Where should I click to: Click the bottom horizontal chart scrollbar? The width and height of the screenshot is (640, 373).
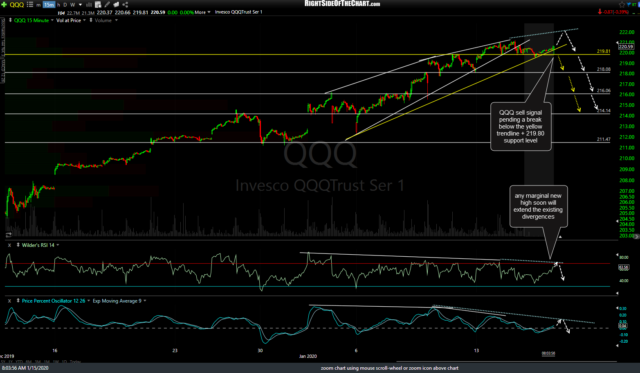click(x=506, y=361)
